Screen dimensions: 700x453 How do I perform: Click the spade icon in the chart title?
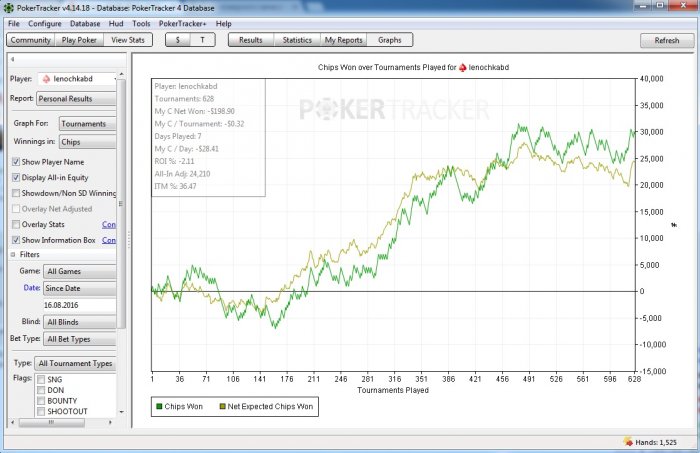pos(462,67)
